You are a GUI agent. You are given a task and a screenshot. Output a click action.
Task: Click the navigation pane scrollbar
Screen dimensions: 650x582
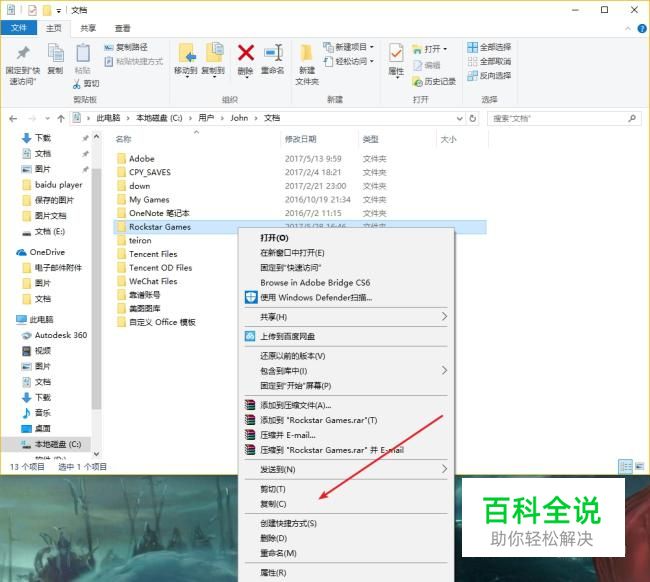click(96, 290)
